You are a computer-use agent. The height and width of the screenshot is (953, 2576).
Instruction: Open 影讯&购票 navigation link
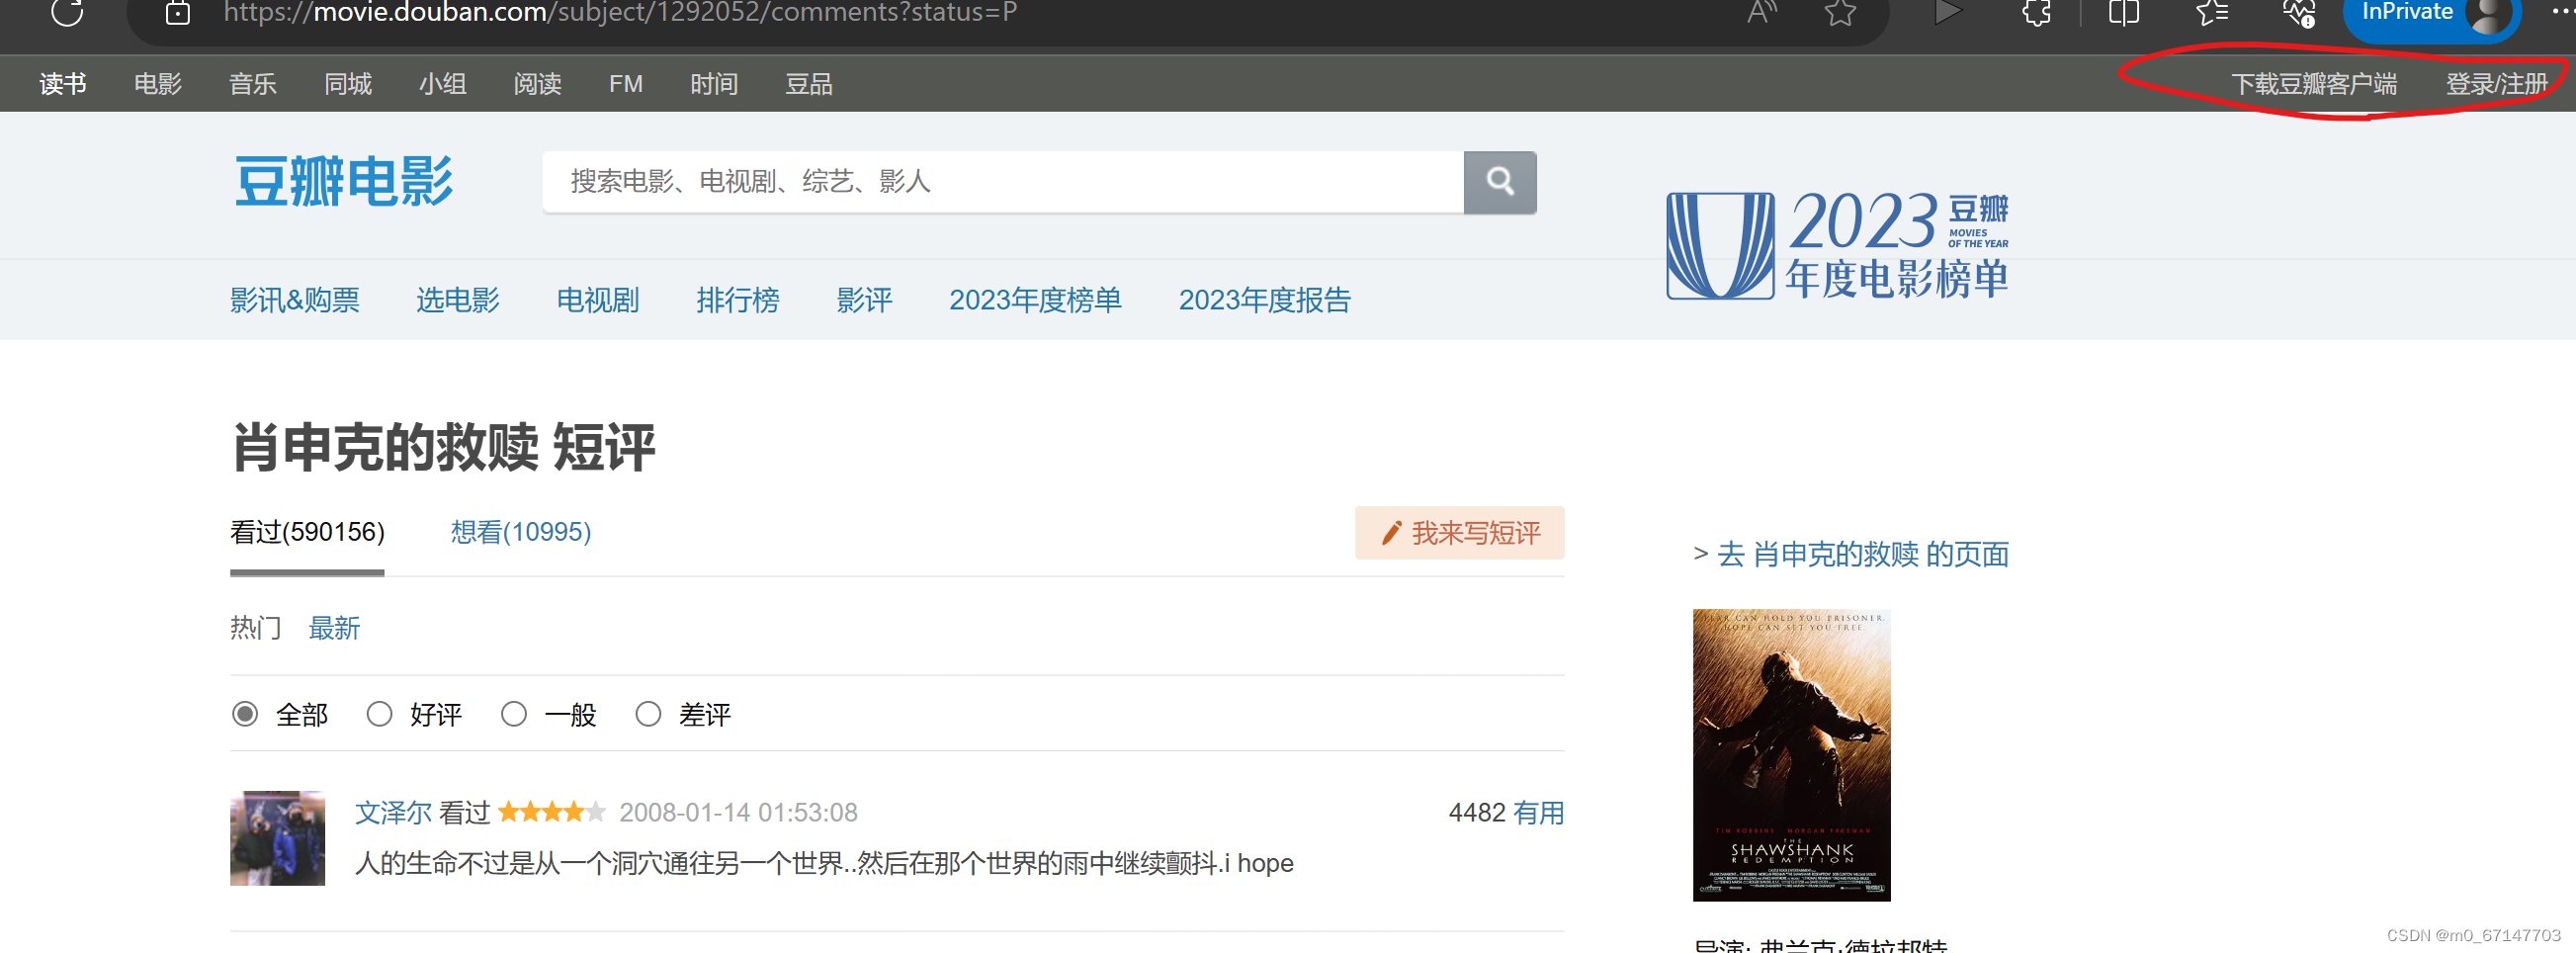click(x=295, y=300)
